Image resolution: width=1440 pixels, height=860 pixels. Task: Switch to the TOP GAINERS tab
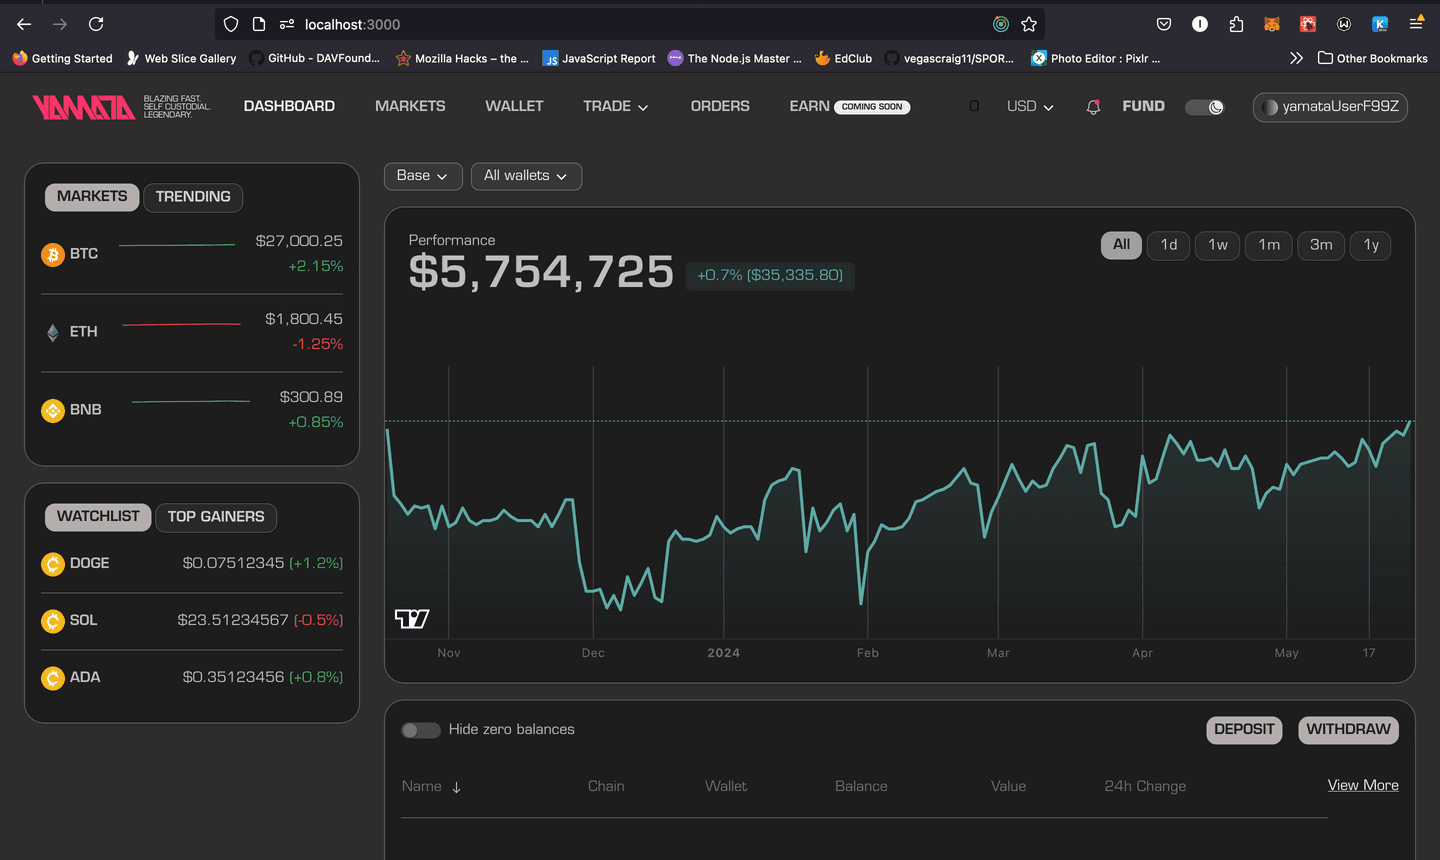point(216,517)
